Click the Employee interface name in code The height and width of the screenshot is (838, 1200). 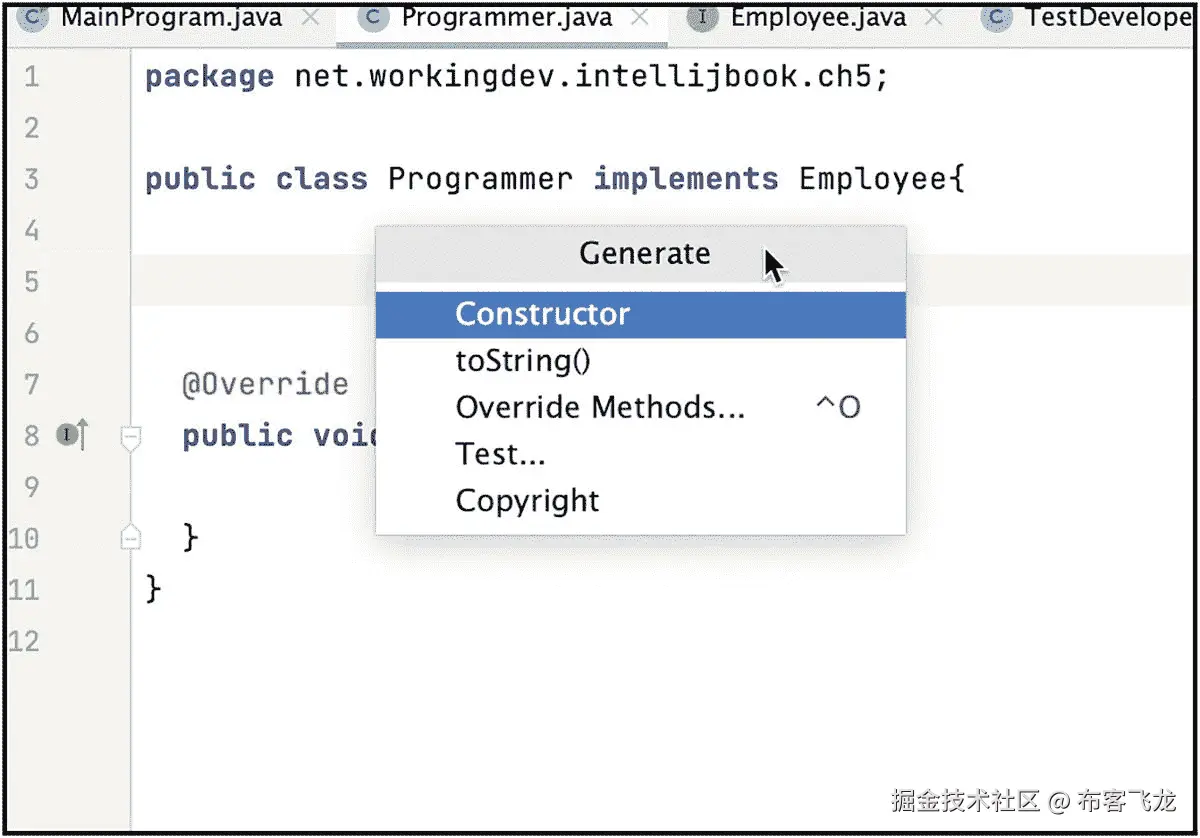tap(871, 179)
